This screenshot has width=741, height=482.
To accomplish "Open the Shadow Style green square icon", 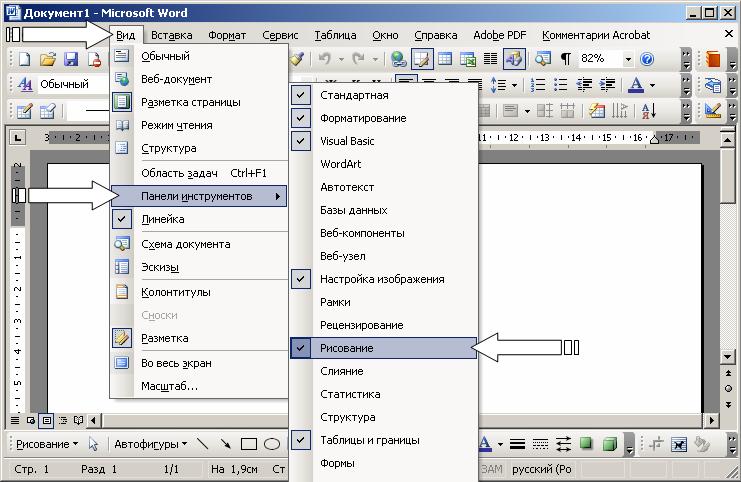I will tap(586, 444).
